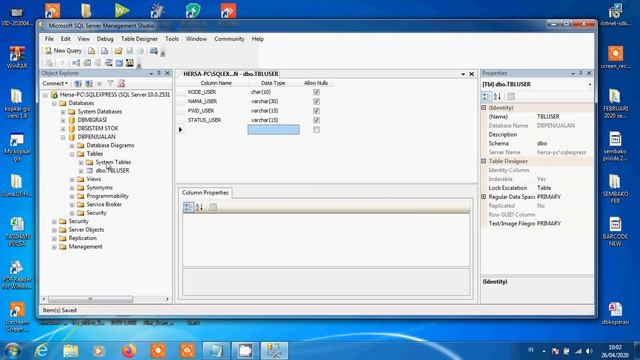The image size is (640, 360).
Task: Select the dbo.TBLUSER document tab
Action: (231, 74)
